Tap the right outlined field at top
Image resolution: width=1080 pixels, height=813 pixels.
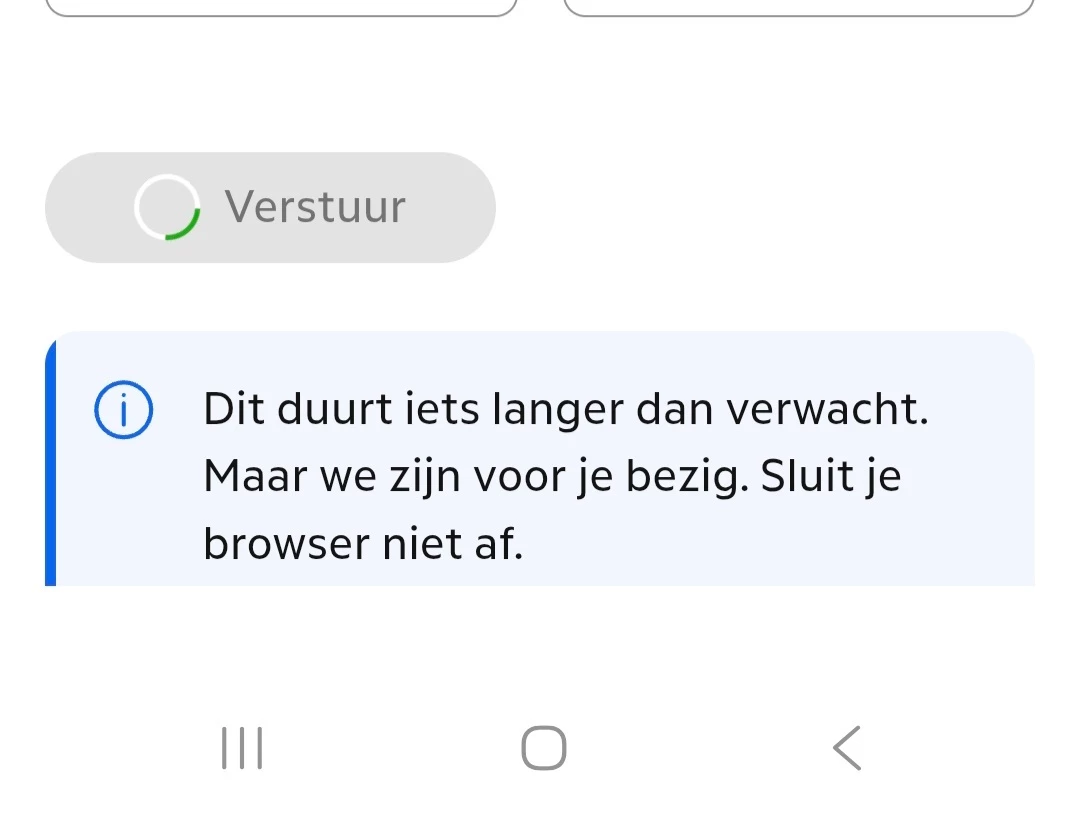(798, 8)
